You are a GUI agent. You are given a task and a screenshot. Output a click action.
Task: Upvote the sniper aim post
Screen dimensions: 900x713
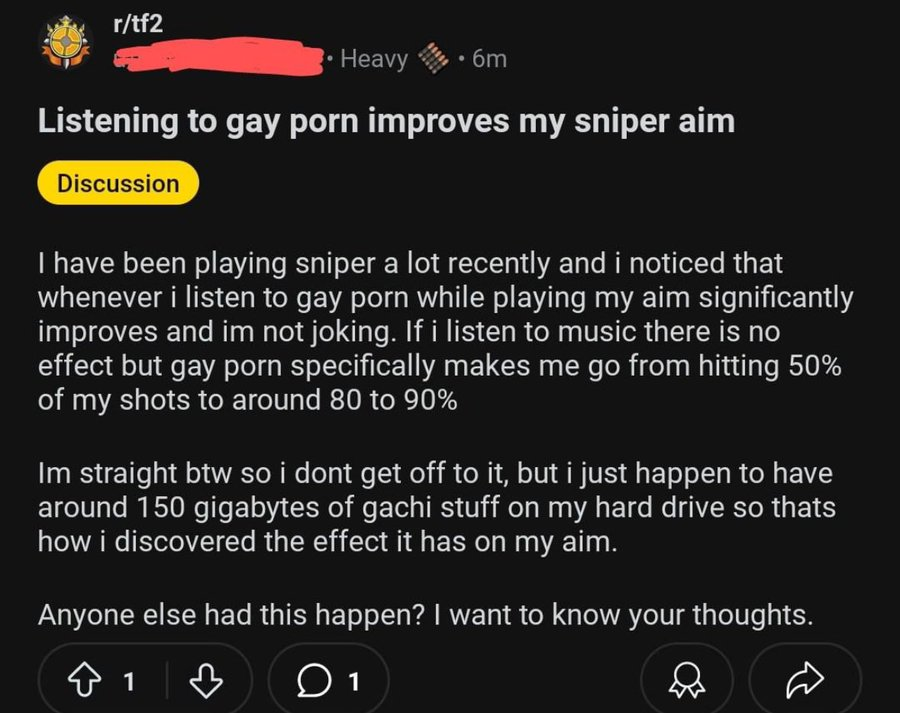[x=84, y=681]
